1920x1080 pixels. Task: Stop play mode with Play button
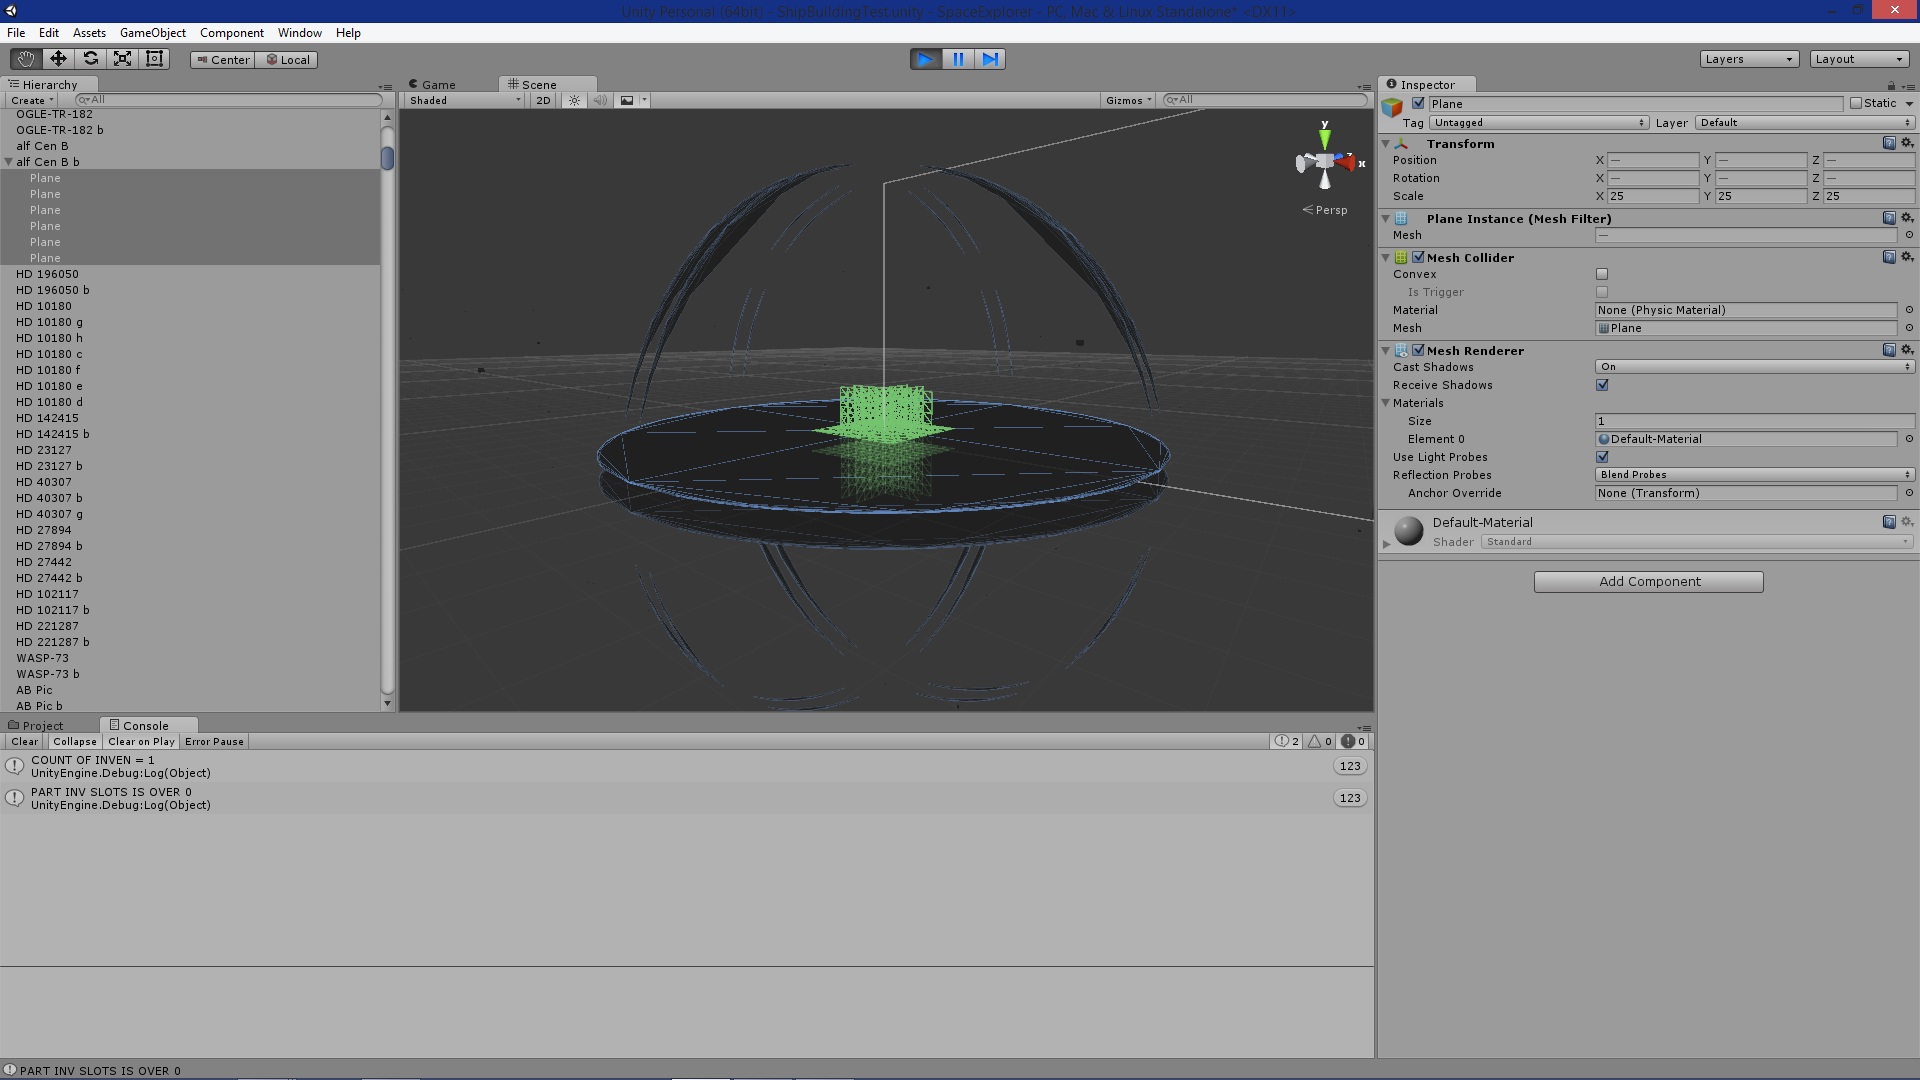click(x=926, y=59)
